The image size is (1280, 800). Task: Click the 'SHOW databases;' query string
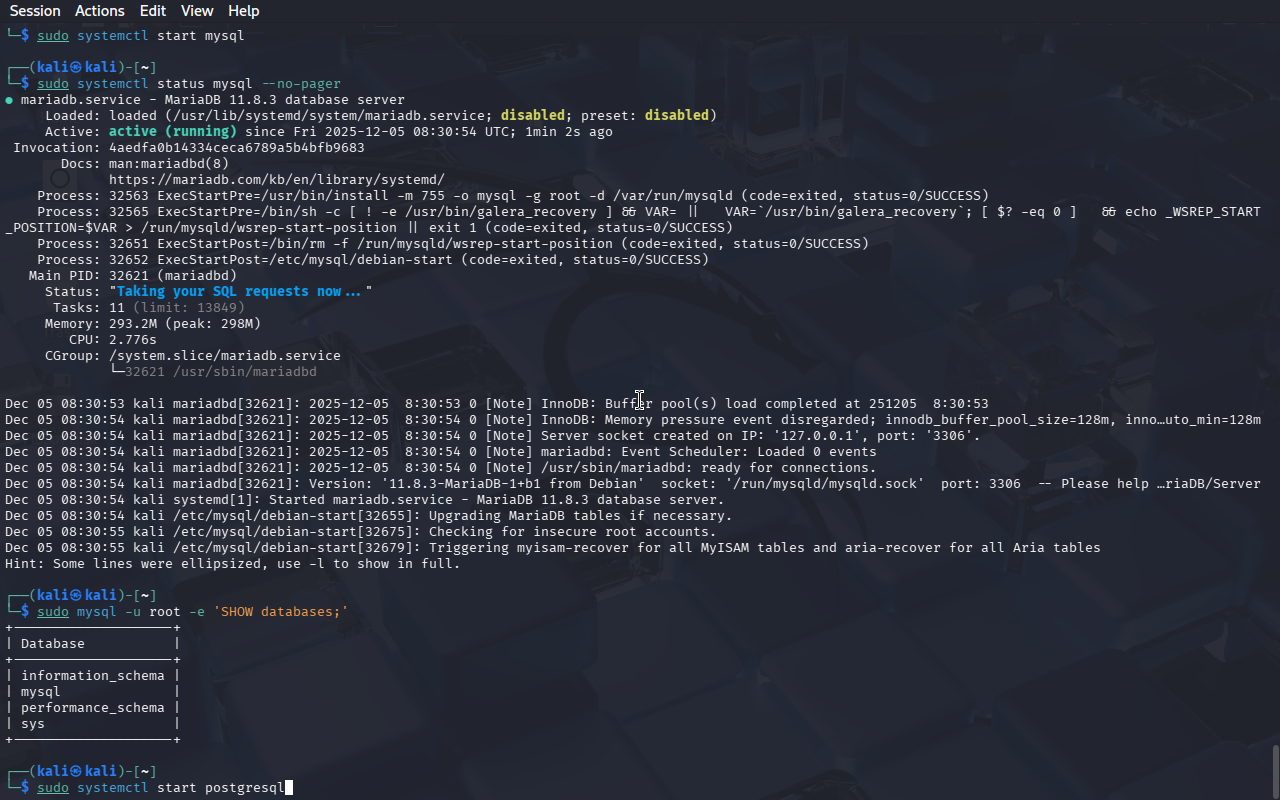[x=280, y=611]
